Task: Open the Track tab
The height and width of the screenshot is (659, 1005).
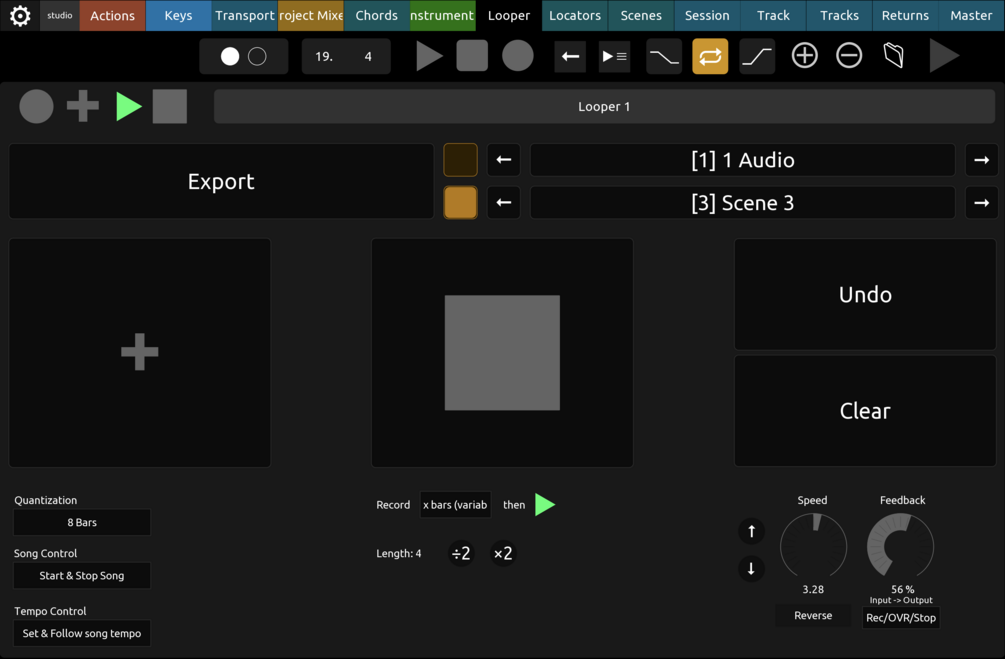Action: pos(773,15)
